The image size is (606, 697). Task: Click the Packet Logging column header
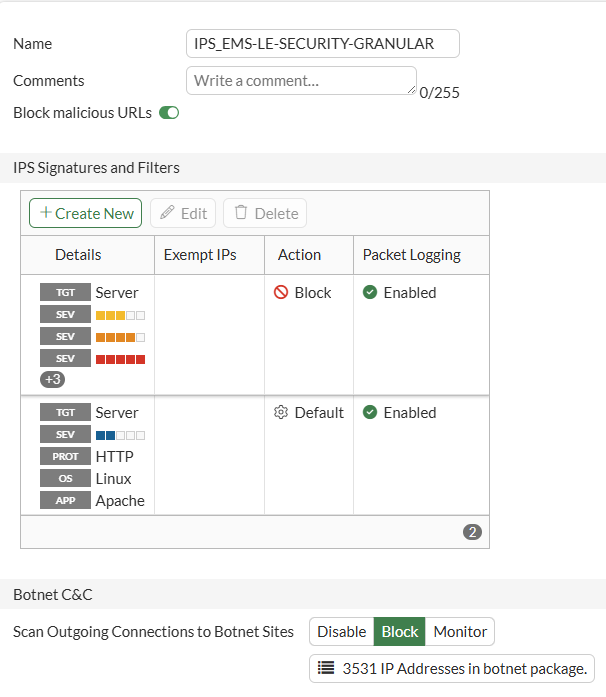411,255
